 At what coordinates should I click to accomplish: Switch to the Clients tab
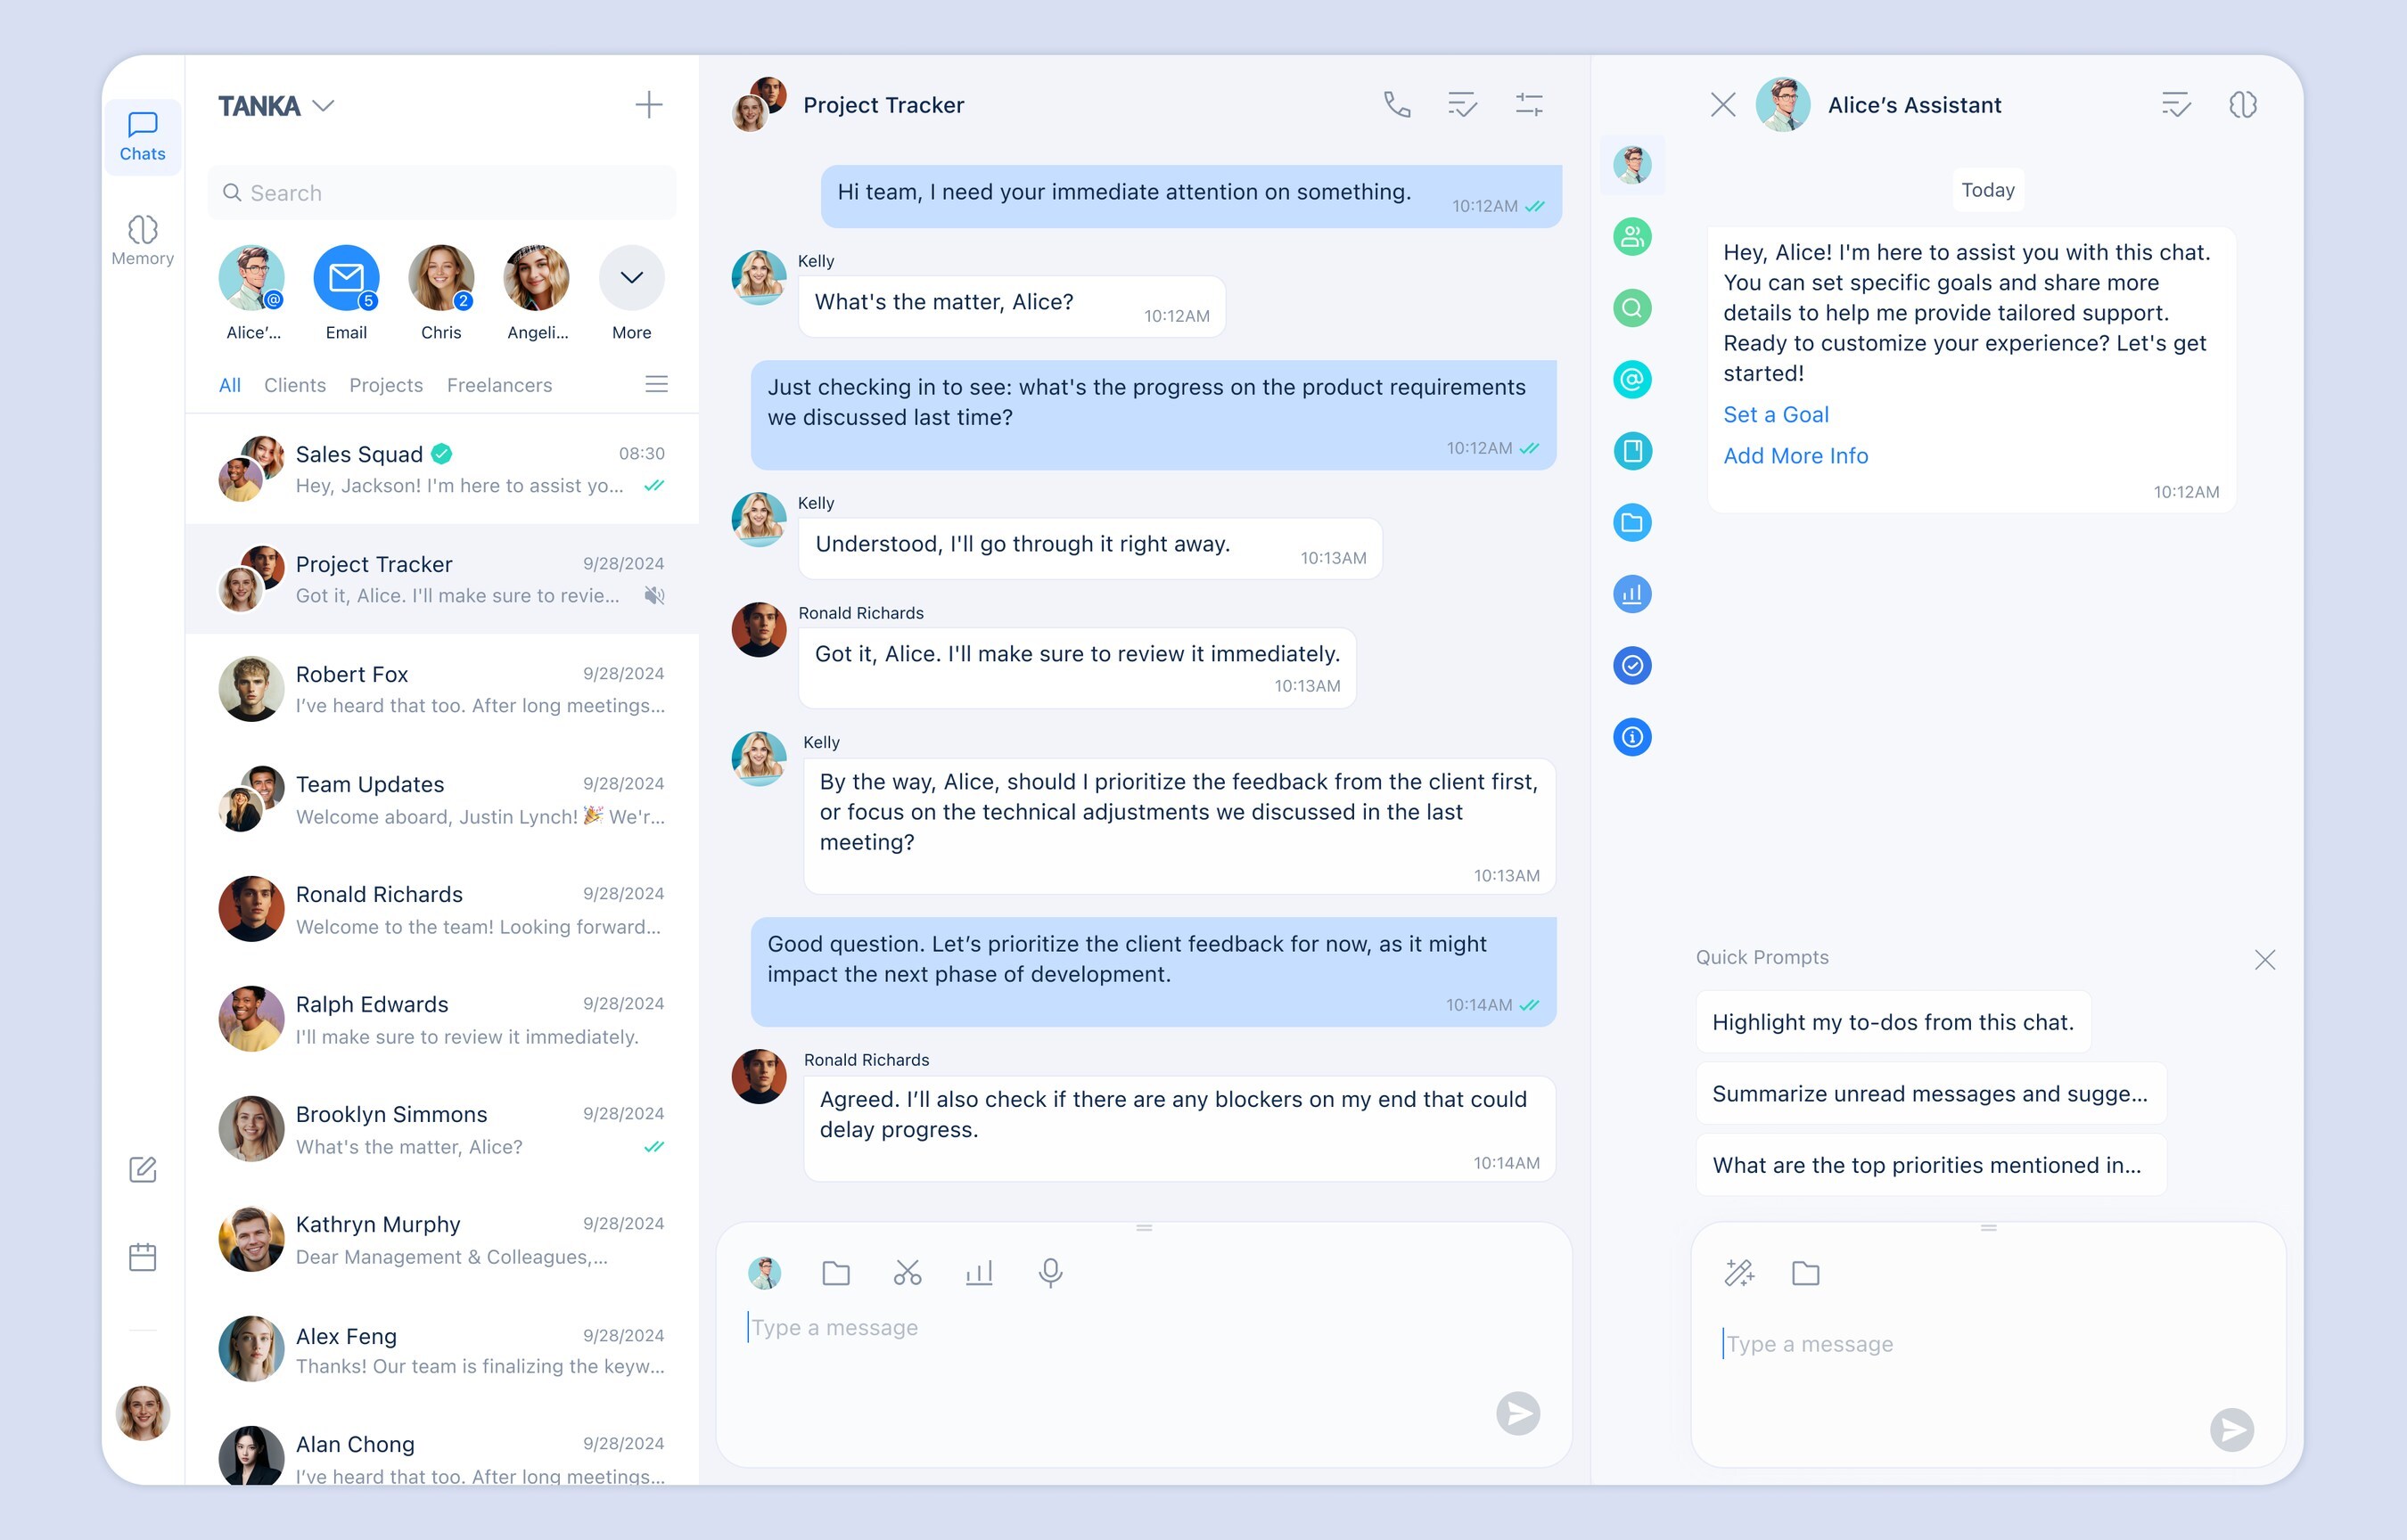(294, 385)
